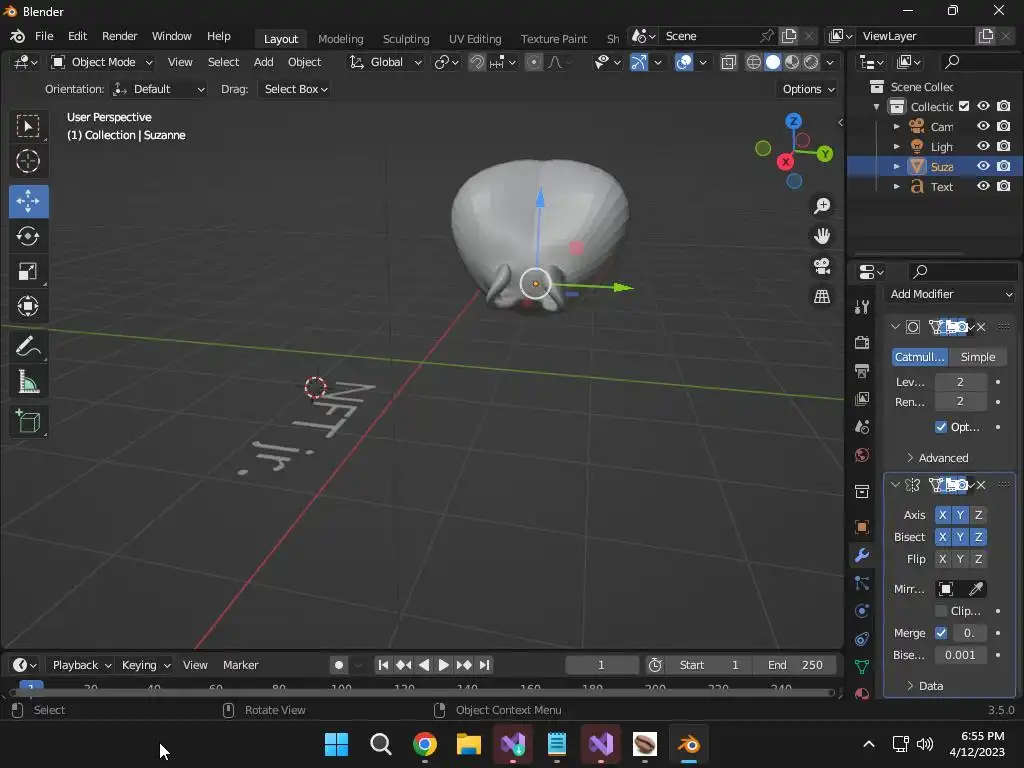This screenshot has height=768, width=1024.
Task: Select the Measure tool
Action: [x=28, y=382]
